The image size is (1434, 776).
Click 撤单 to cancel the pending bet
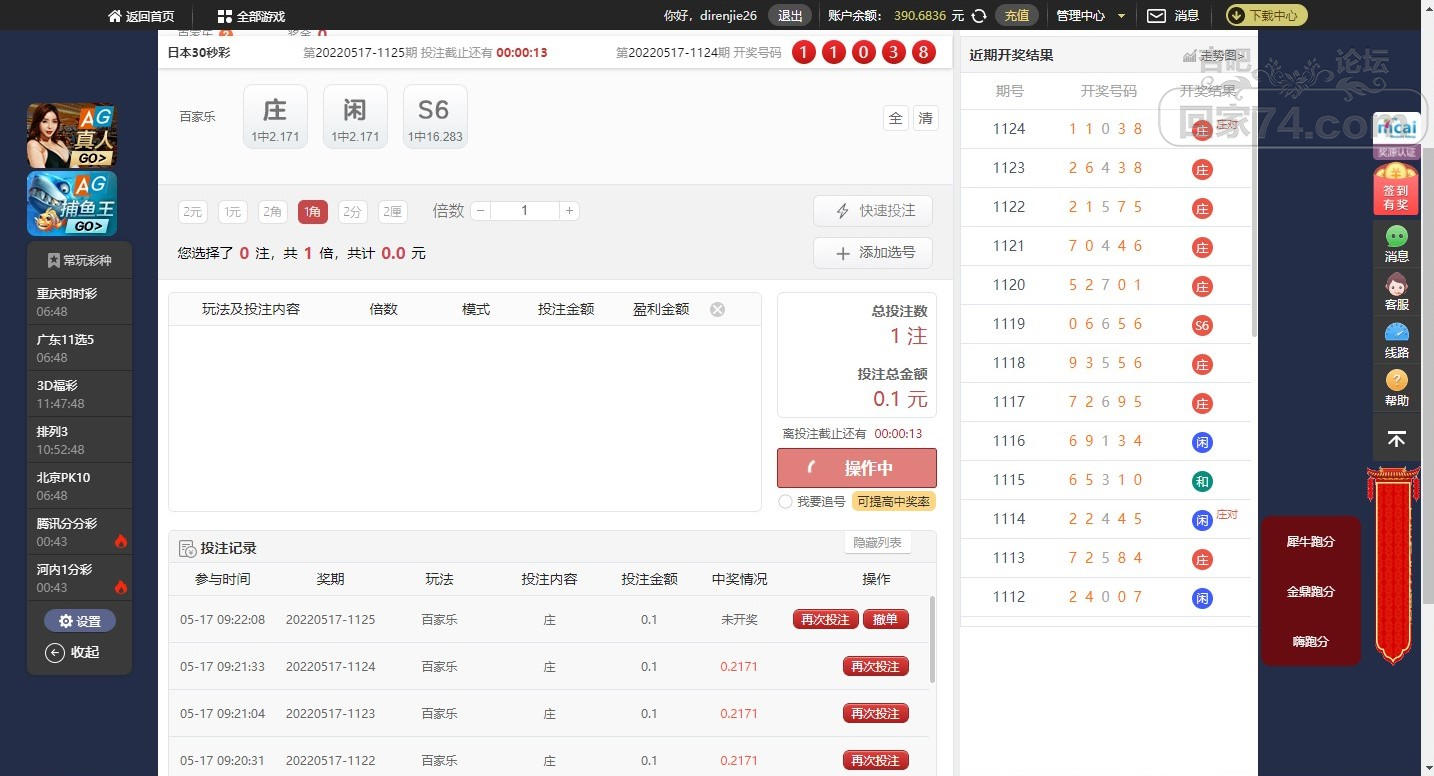[x=886, y=620]
